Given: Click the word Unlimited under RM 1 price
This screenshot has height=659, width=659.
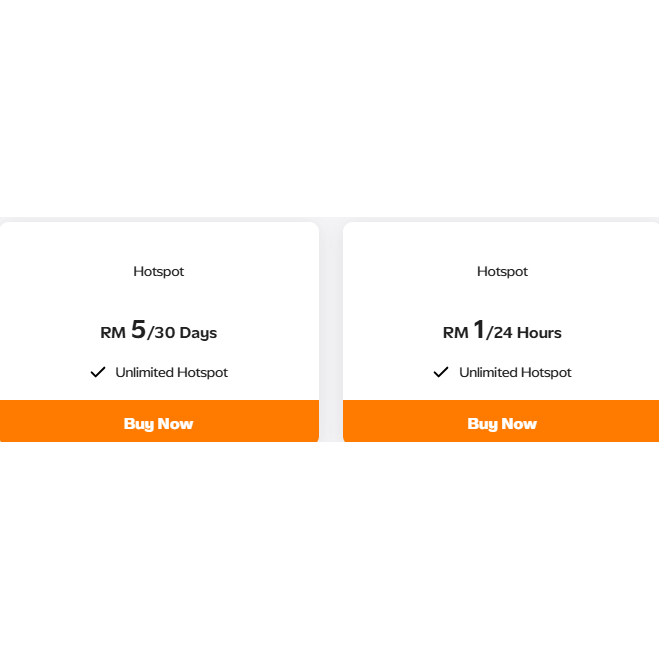Looking at the screenshot, I should (488, 372).
